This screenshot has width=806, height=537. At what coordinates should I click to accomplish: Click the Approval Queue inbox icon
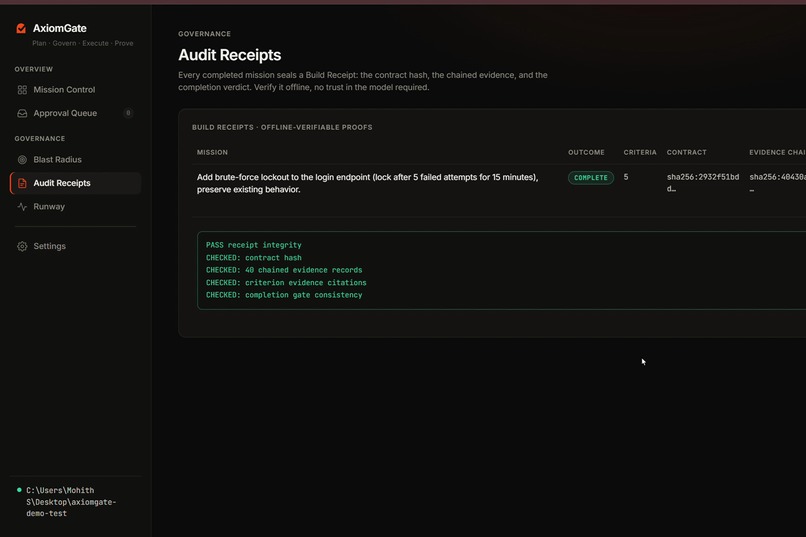pos(22,114)
